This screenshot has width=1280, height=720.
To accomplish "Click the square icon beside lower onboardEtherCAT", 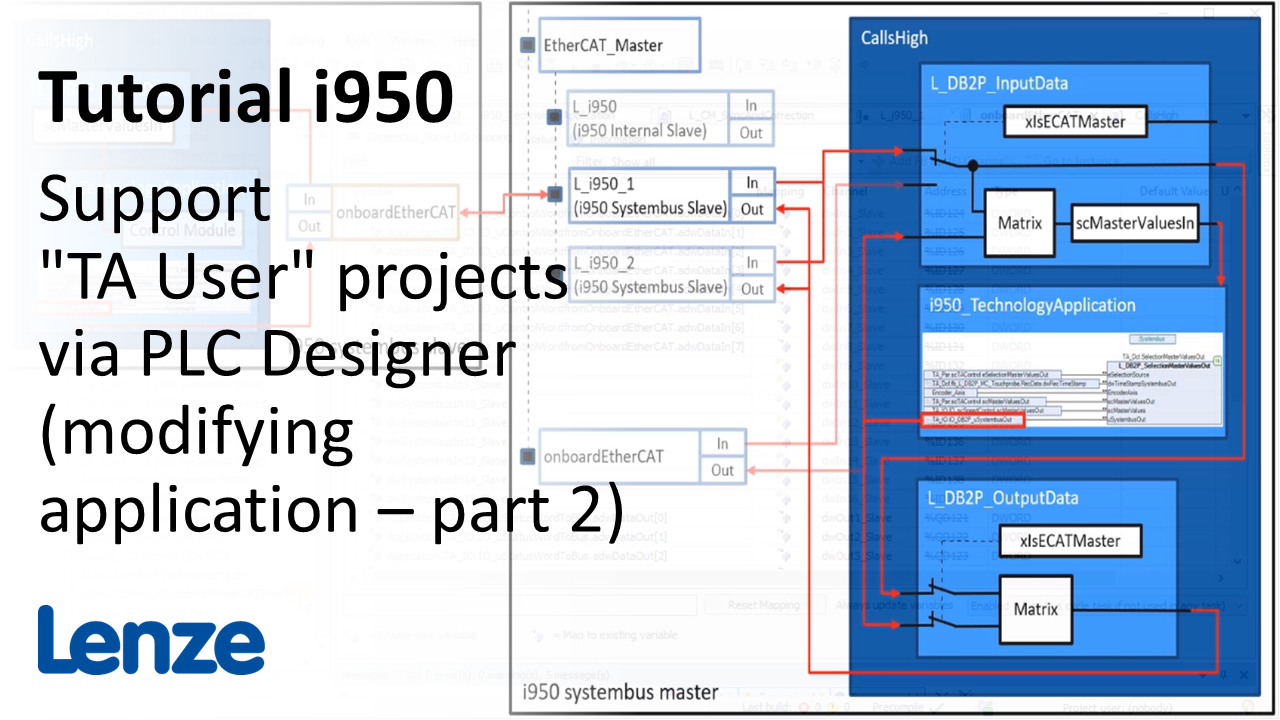I will (528, 457).
